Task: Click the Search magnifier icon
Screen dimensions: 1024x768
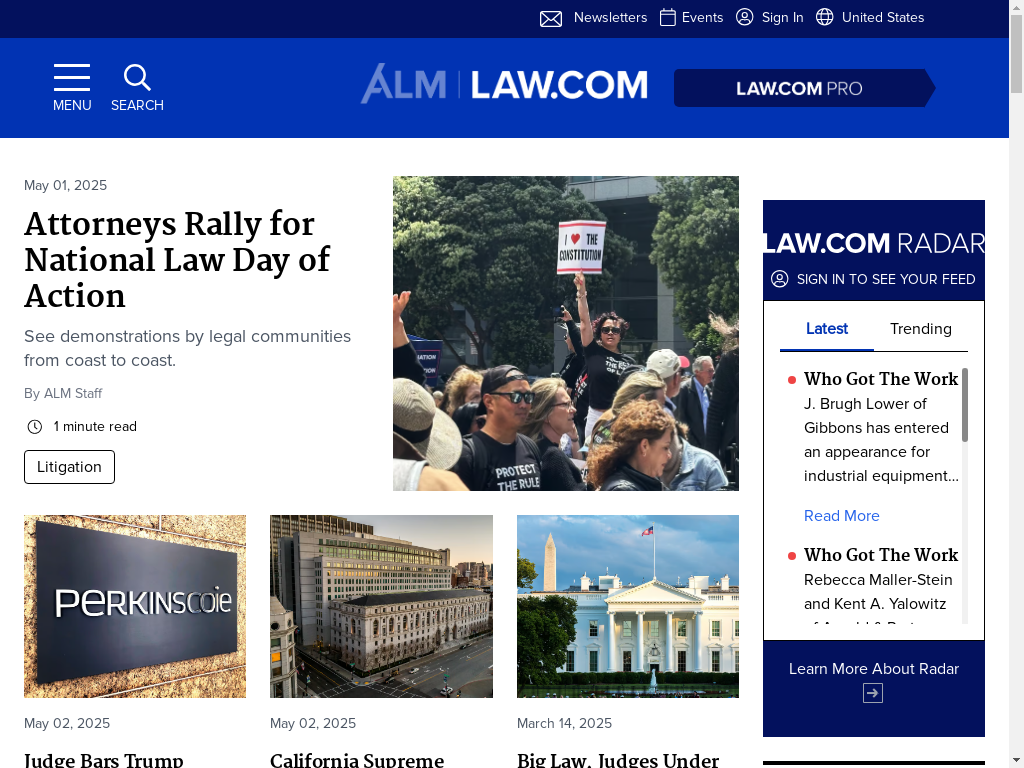Action: (x=137, y=78)
